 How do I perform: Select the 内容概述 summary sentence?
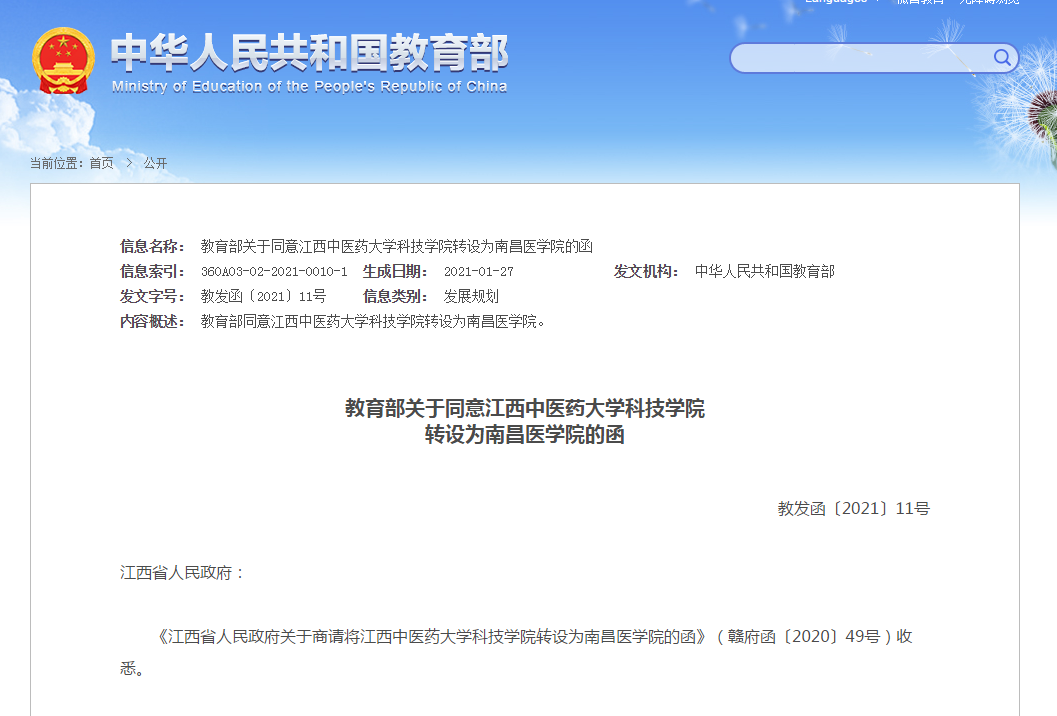373,322
